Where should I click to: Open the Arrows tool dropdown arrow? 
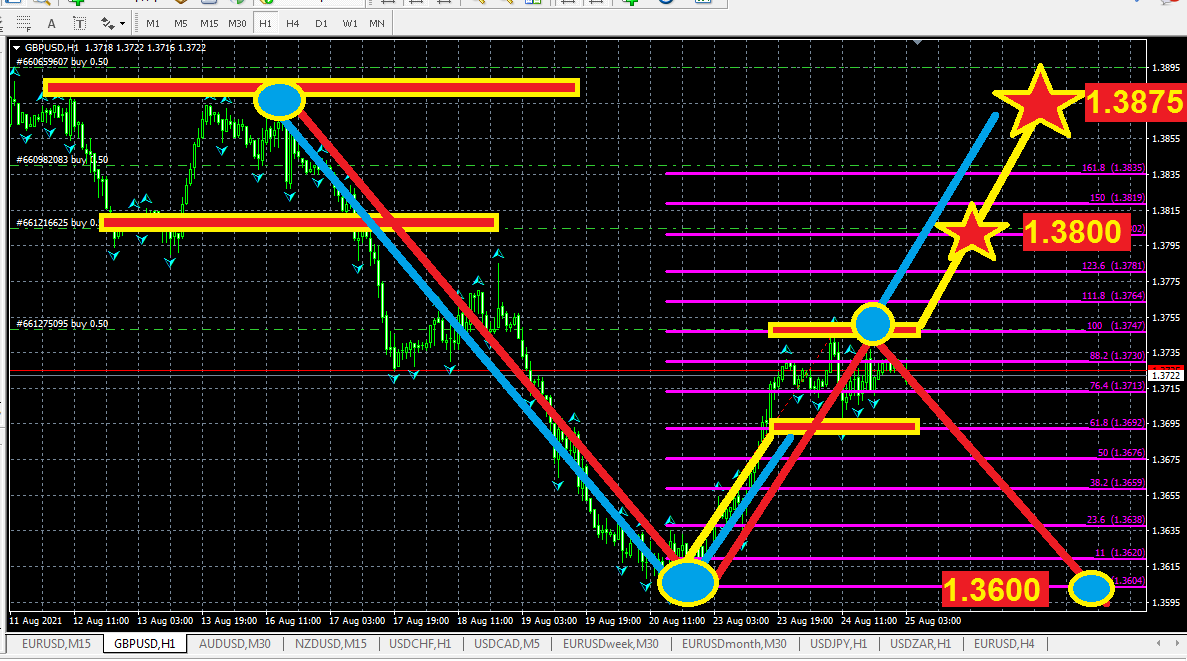click(x=122, y=22)
